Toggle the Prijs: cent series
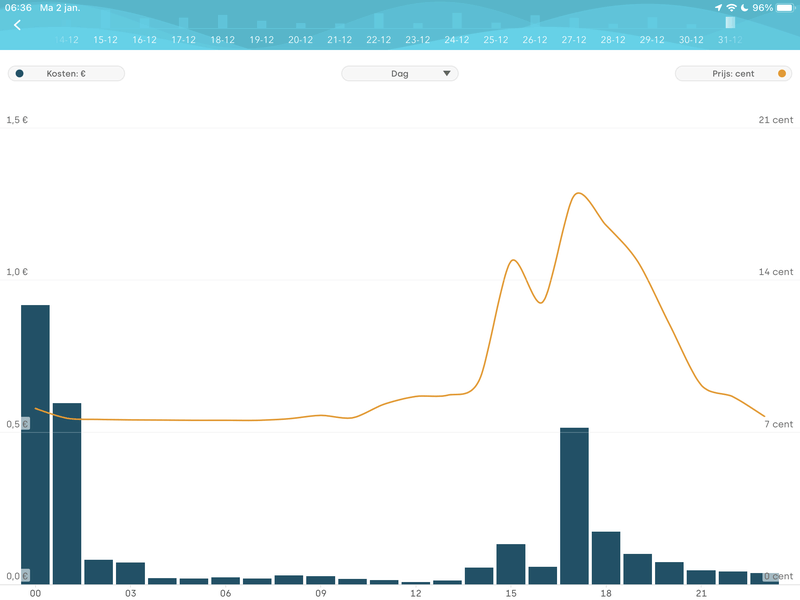 [733, 73]
